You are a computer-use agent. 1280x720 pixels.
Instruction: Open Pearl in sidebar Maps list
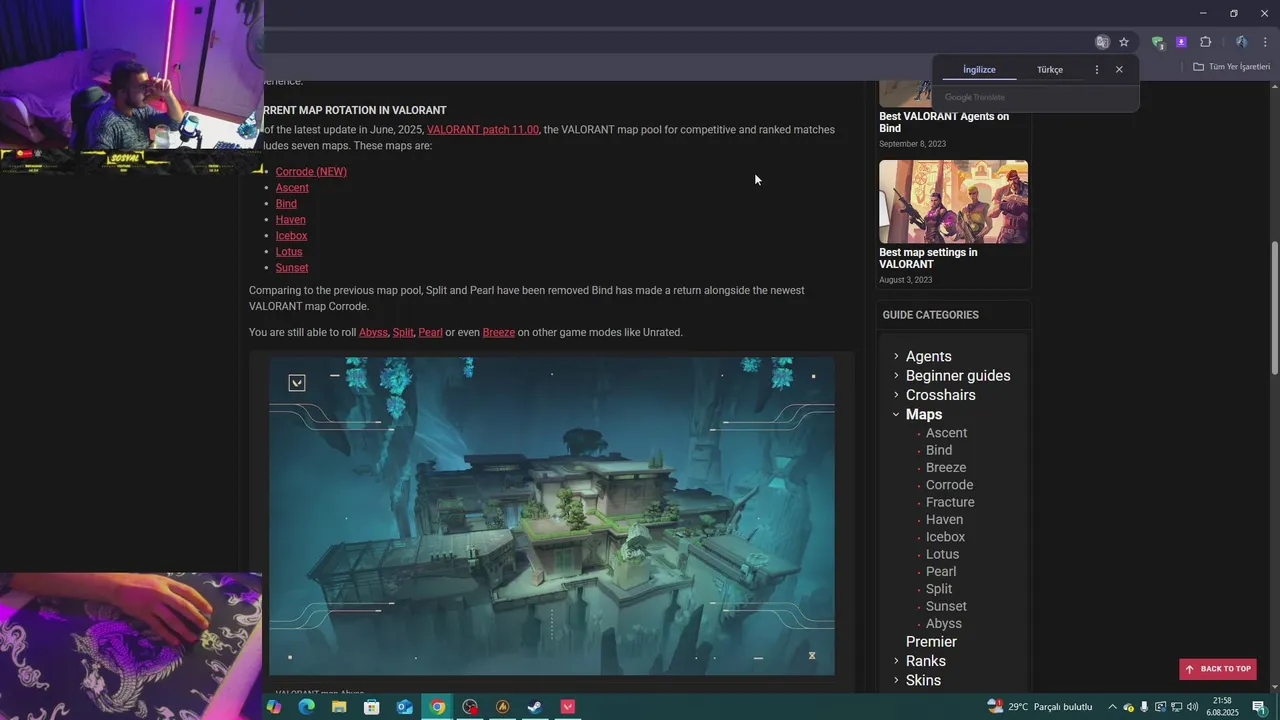point(941,572)
